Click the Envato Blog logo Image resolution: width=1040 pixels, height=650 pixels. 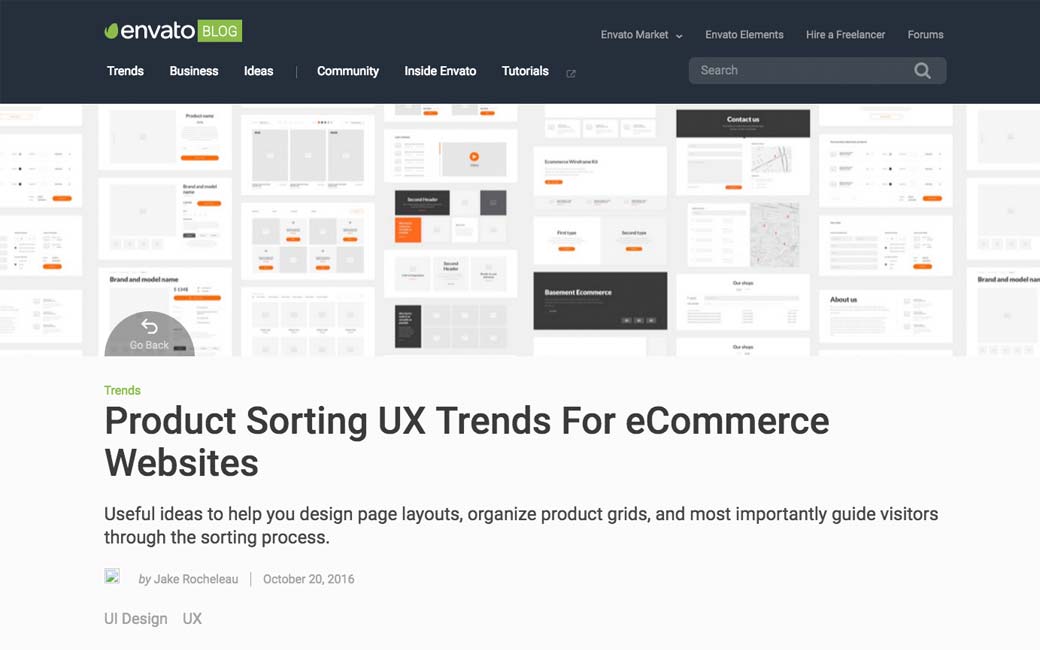(x=173, y=31)
